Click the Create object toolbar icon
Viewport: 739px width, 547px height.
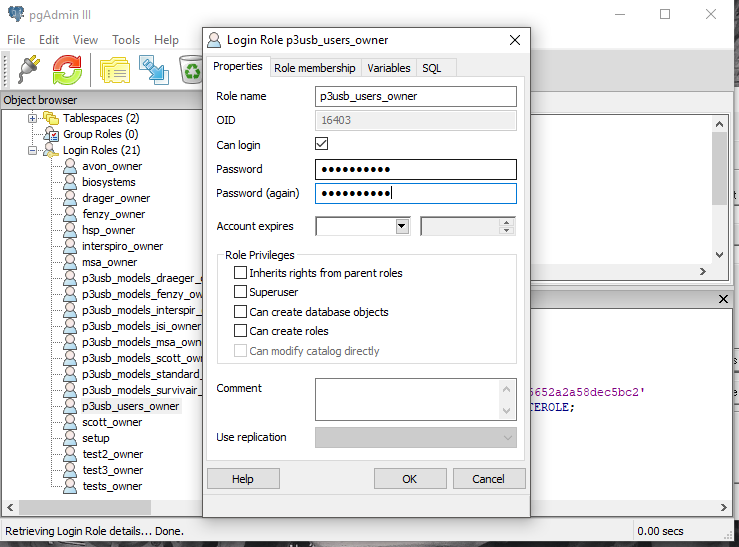(154, 70)
